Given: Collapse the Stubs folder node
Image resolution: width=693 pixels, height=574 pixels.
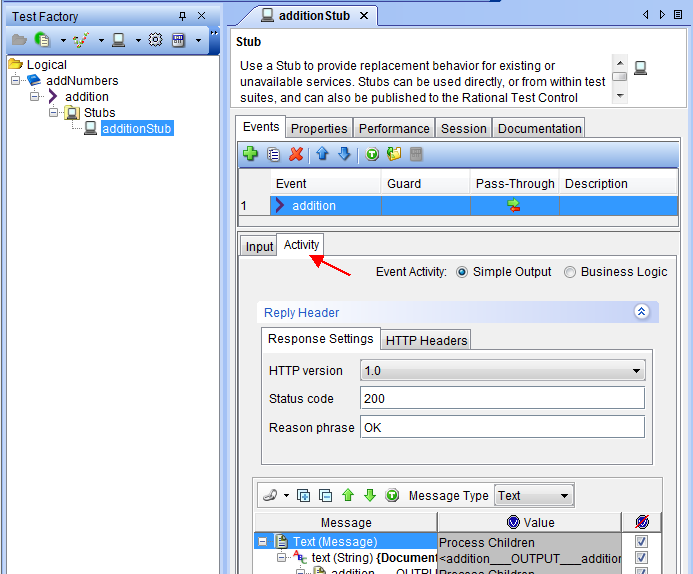Looking at the screenshot, I should coord(53,112).
